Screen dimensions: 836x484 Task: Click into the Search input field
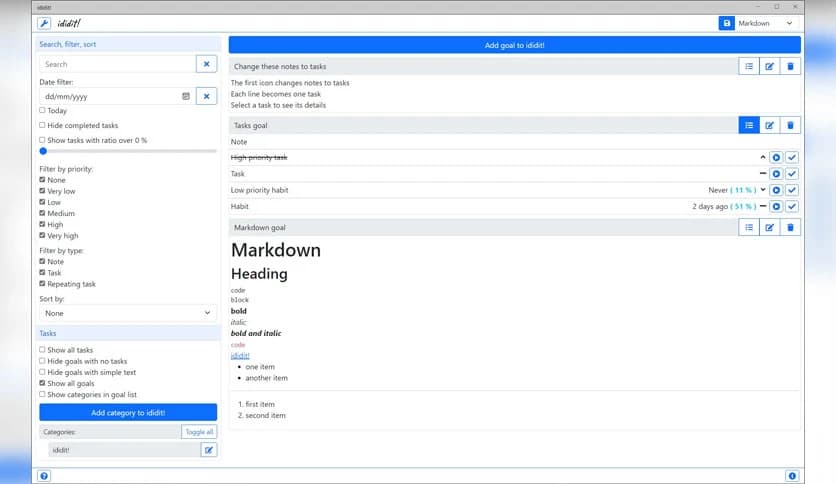118,64
